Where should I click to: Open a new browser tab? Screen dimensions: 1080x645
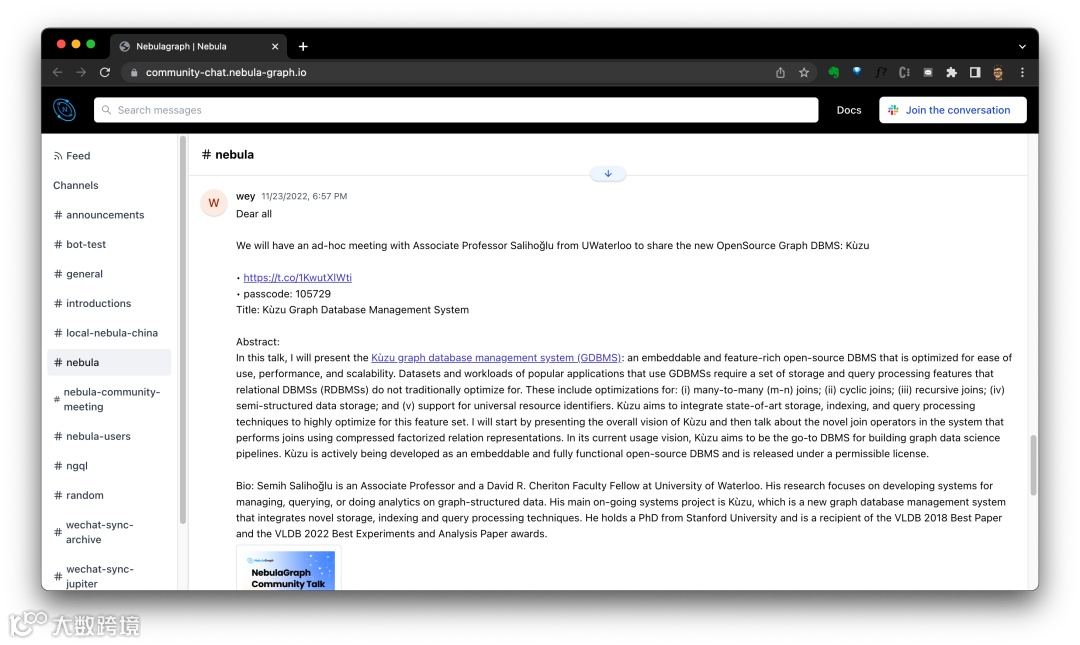[x=303, y=46]
